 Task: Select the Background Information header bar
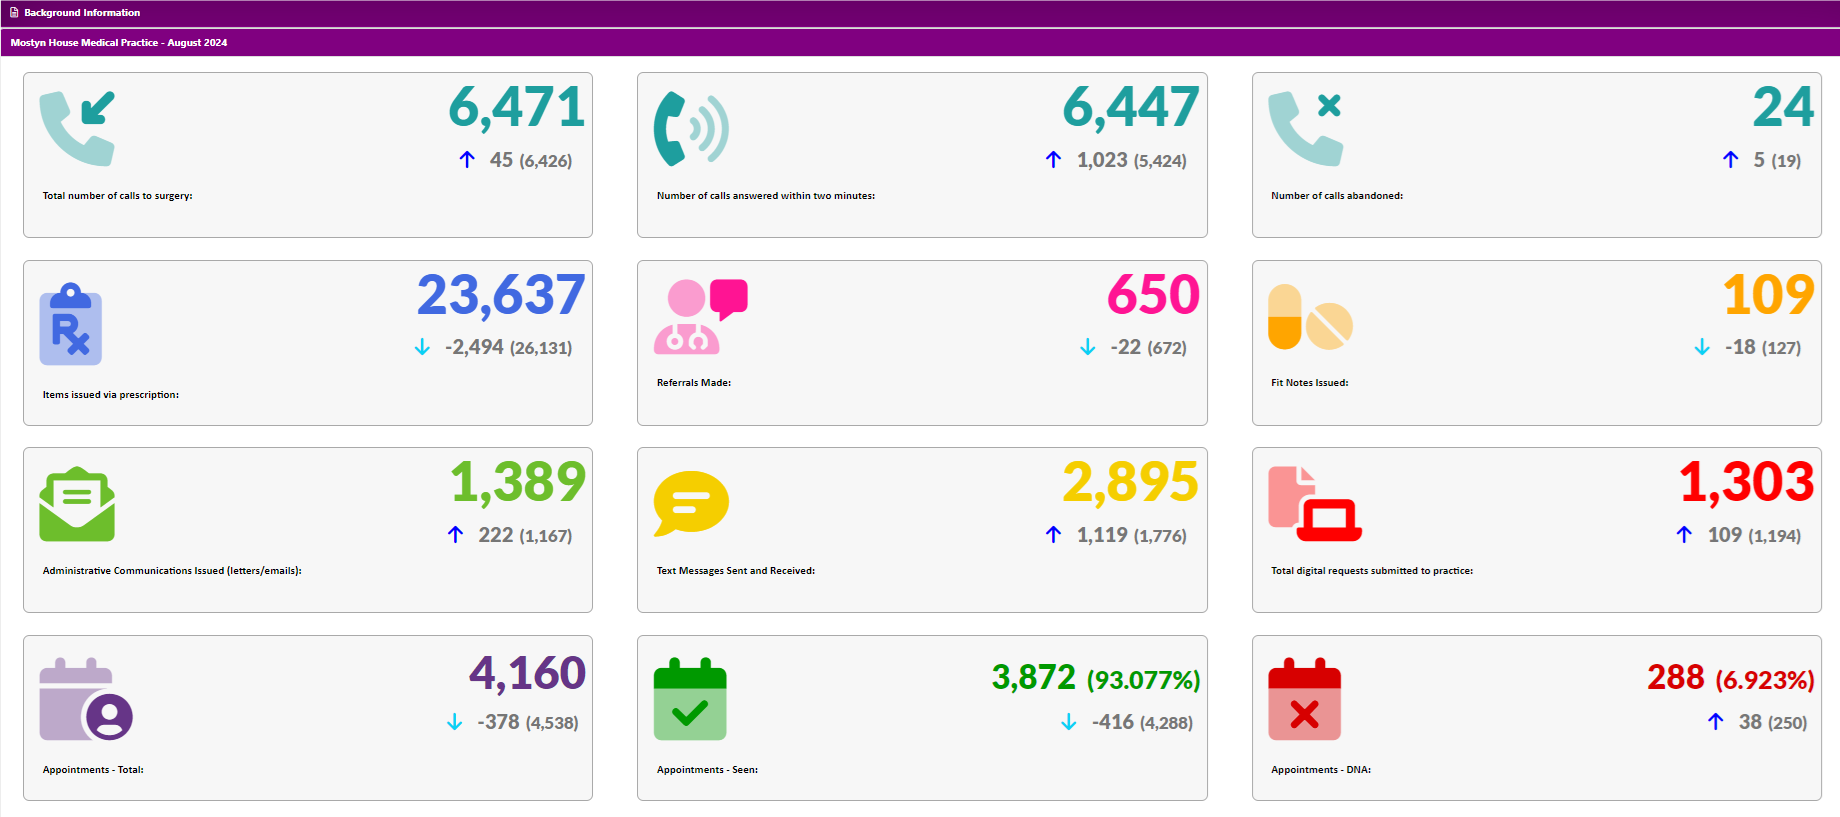[920, 13]
